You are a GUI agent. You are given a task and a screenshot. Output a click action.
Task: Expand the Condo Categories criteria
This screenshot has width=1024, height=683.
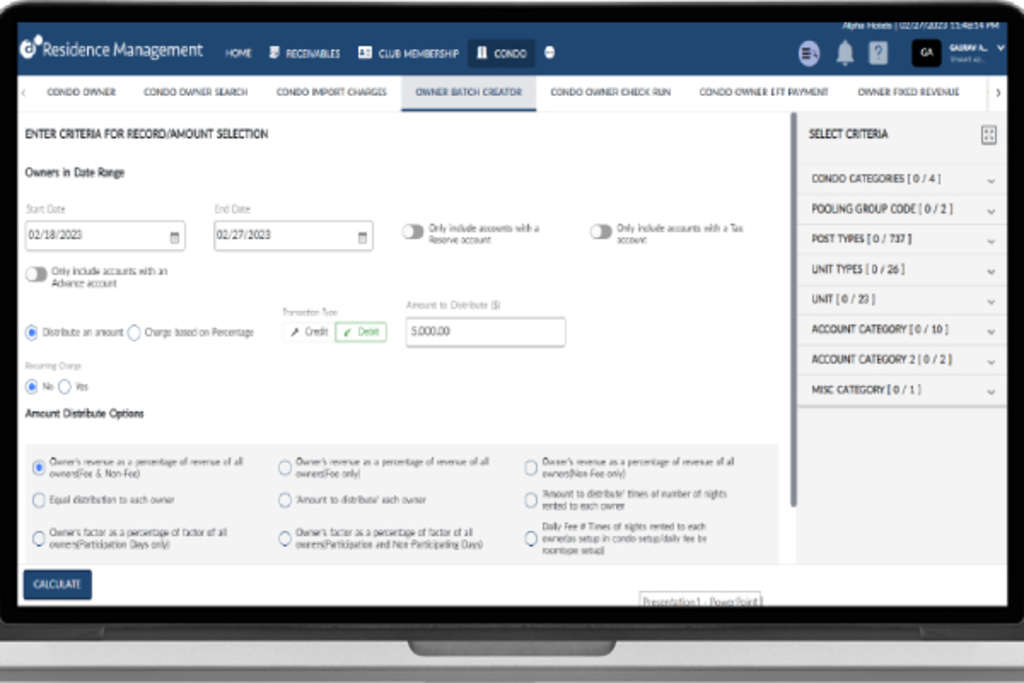[990, 180]
